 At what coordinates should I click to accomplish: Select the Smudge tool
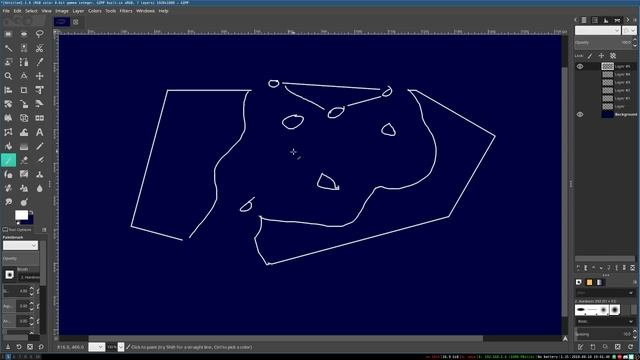coord(8,202)
